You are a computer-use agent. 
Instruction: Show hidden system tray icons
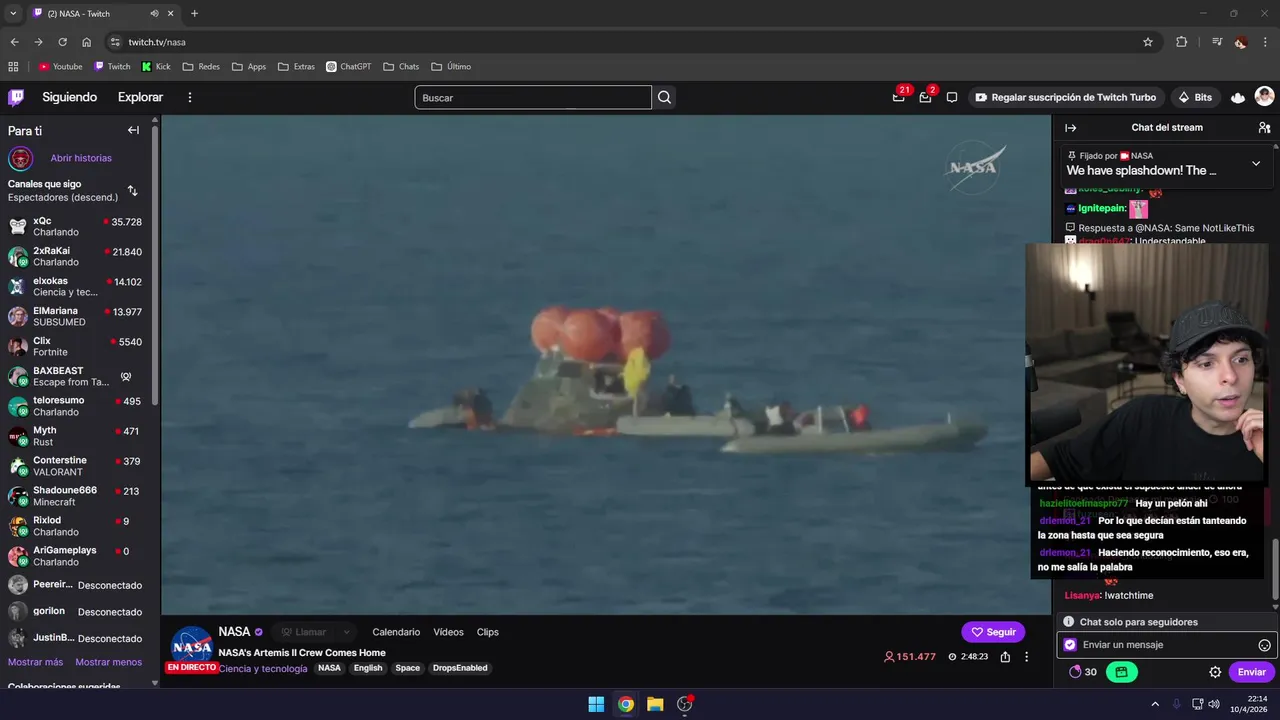[1155, 704]
